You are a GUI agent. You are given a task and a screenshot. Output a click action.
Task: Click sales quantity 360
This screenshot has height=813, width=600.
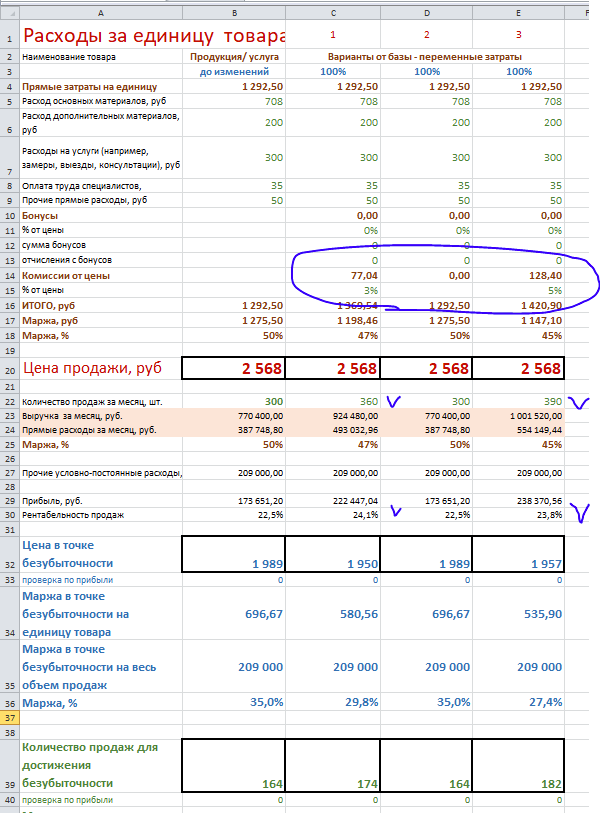click(369, 402)
